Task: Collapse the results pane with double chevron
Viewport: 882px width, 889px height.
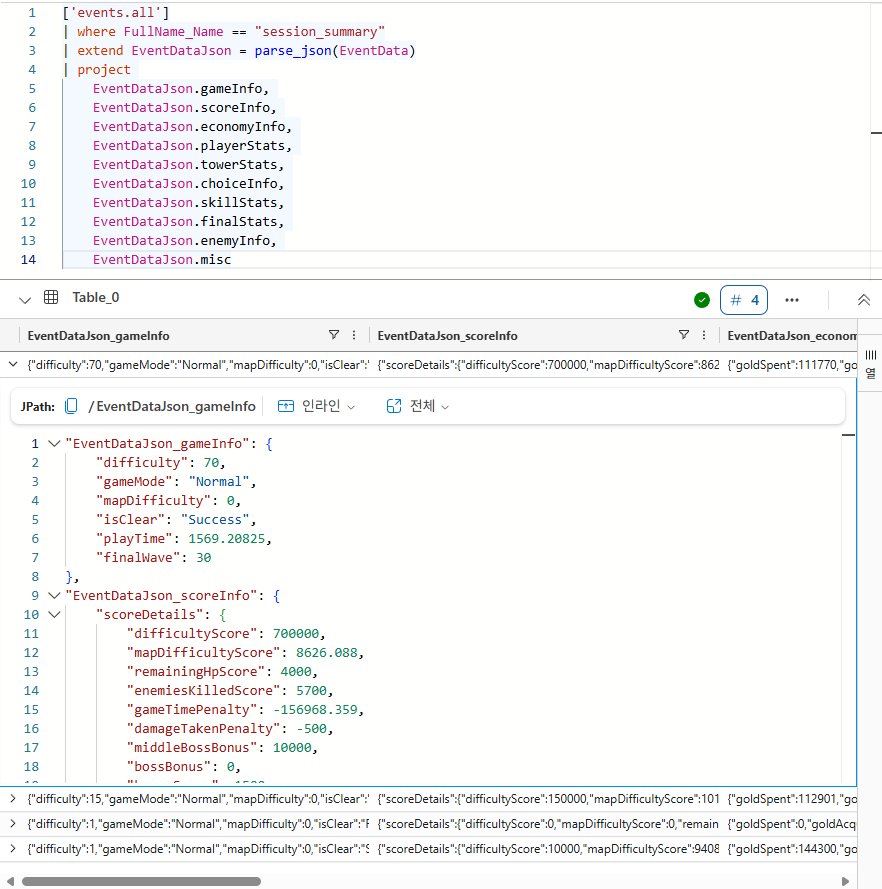Action: [864, 300]
